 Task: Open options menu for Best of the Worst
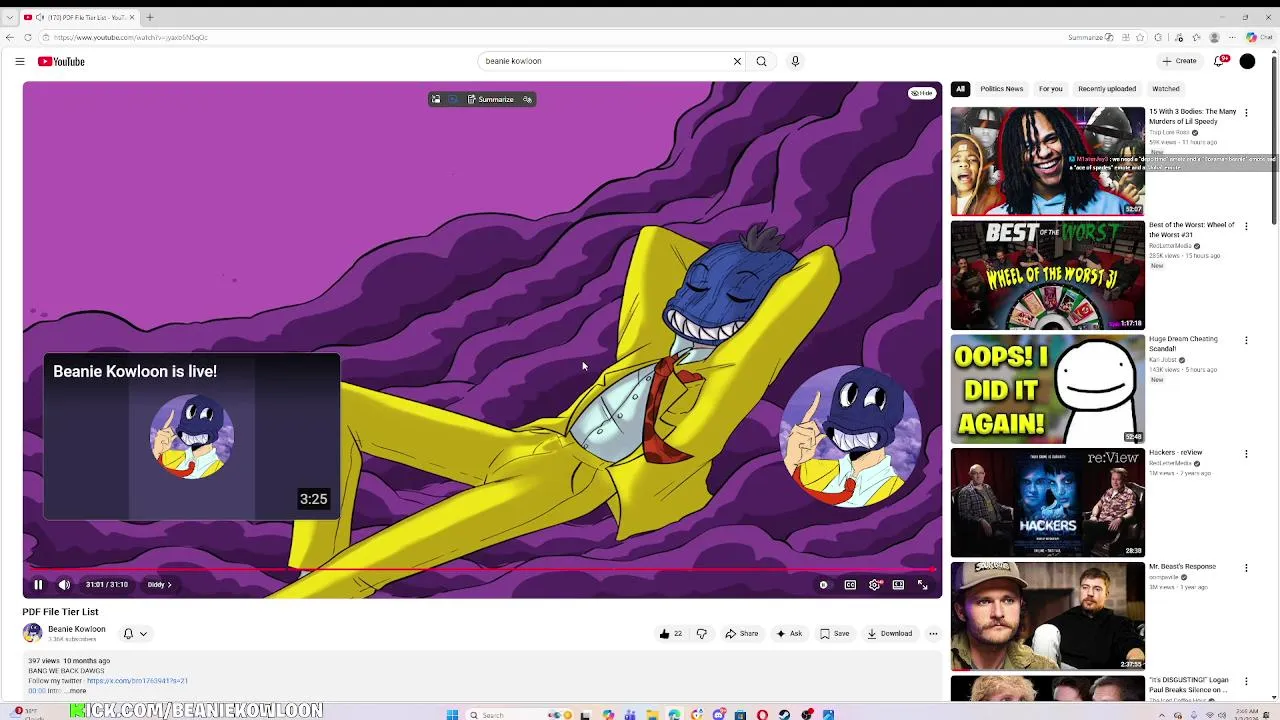click(1246, 226)
